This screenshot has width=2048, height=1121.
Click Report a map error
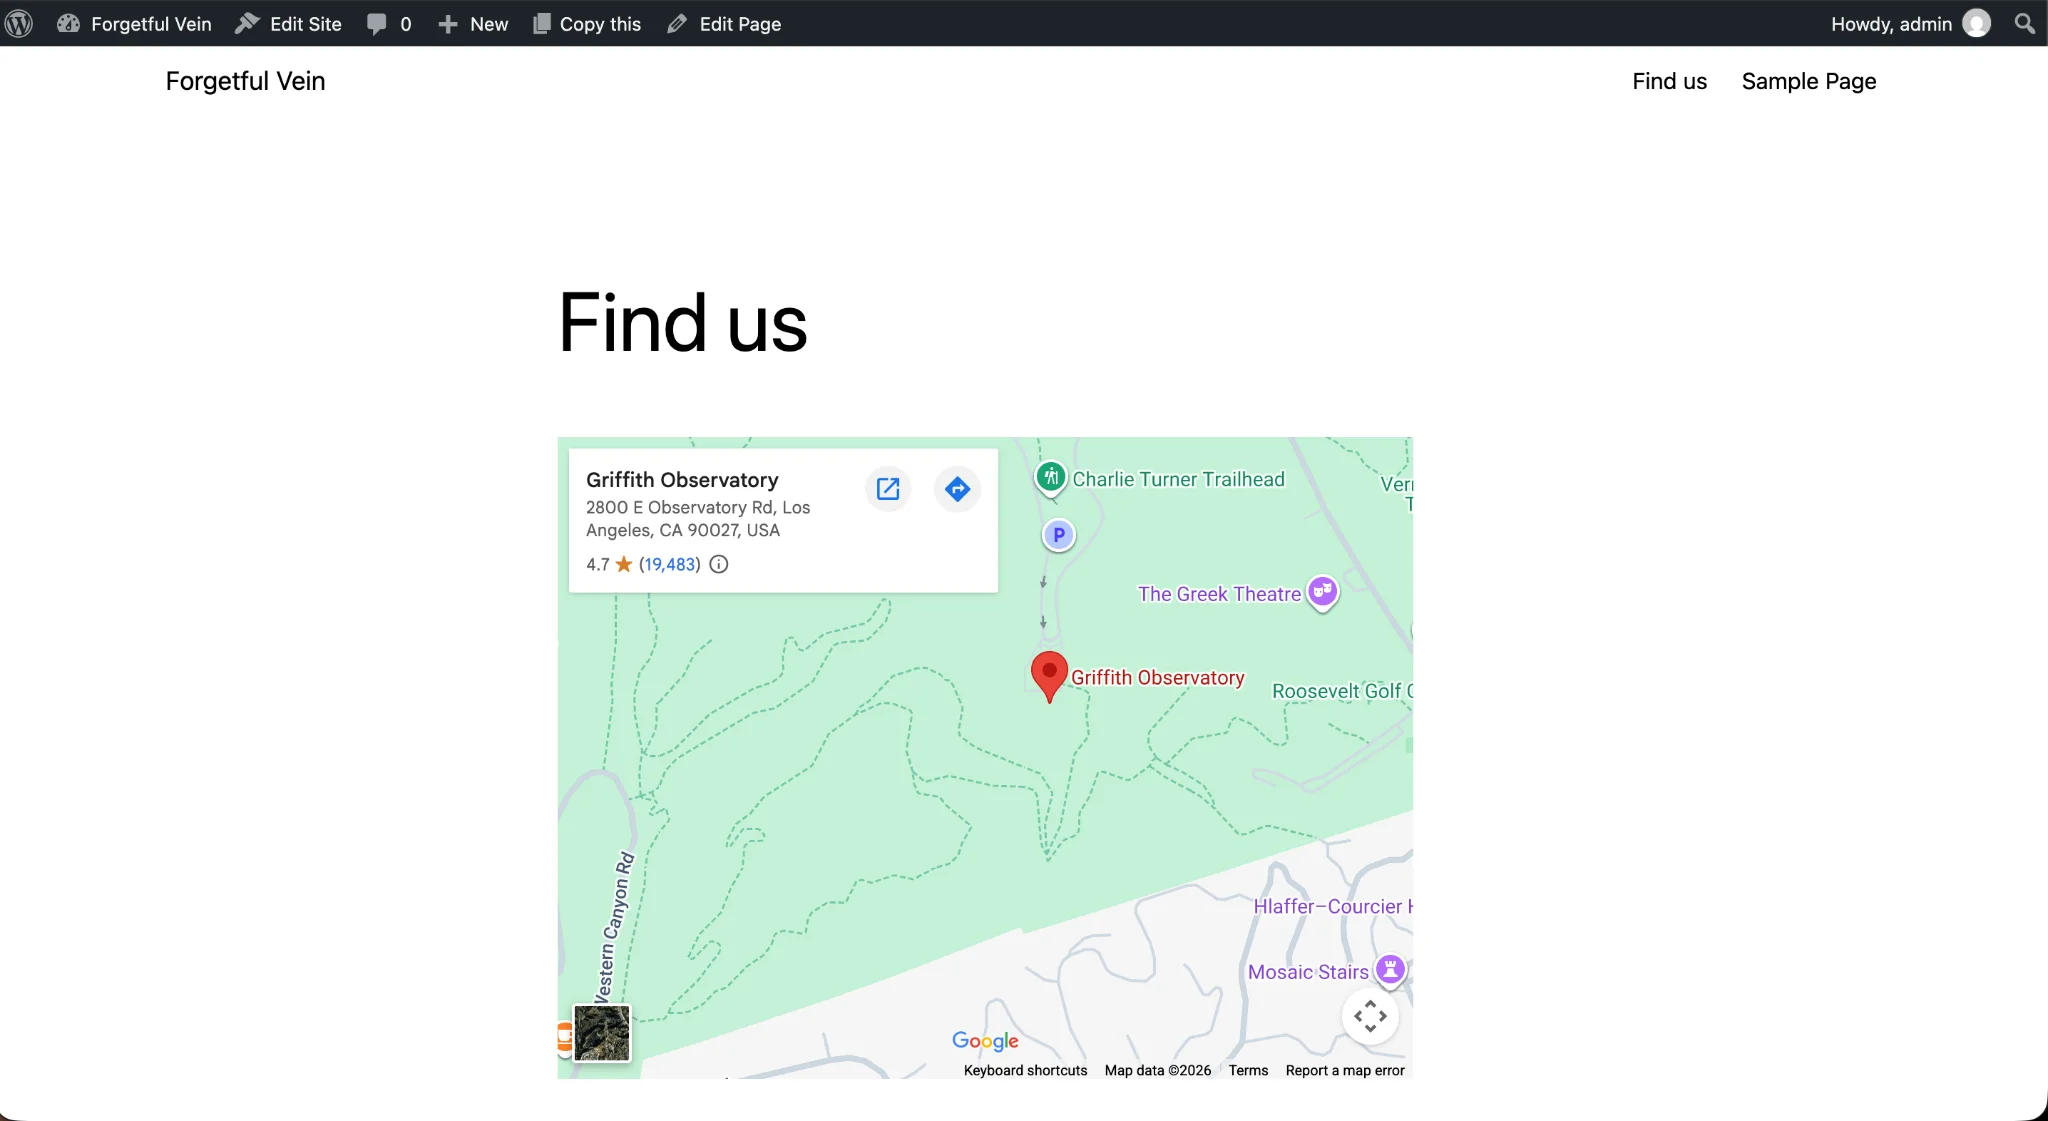click(1345, 1070)
